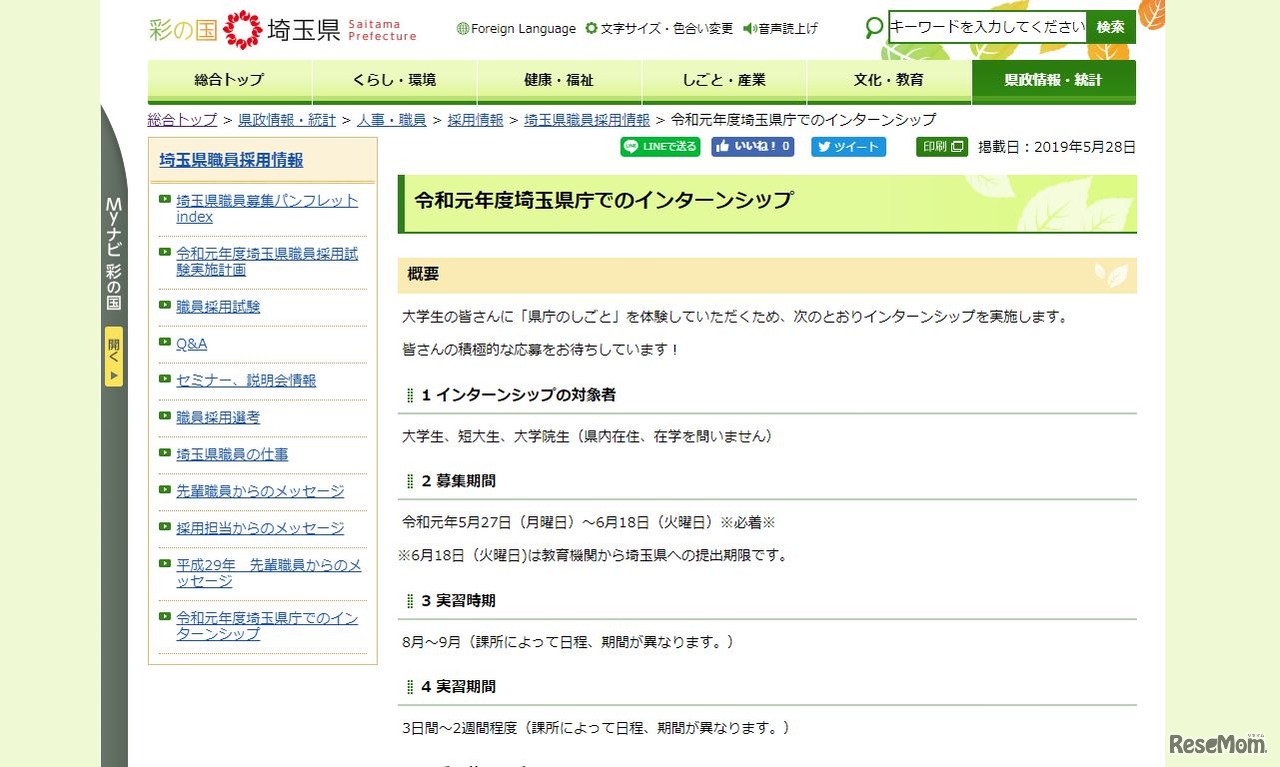Open text size and color settings

point(659,29)
